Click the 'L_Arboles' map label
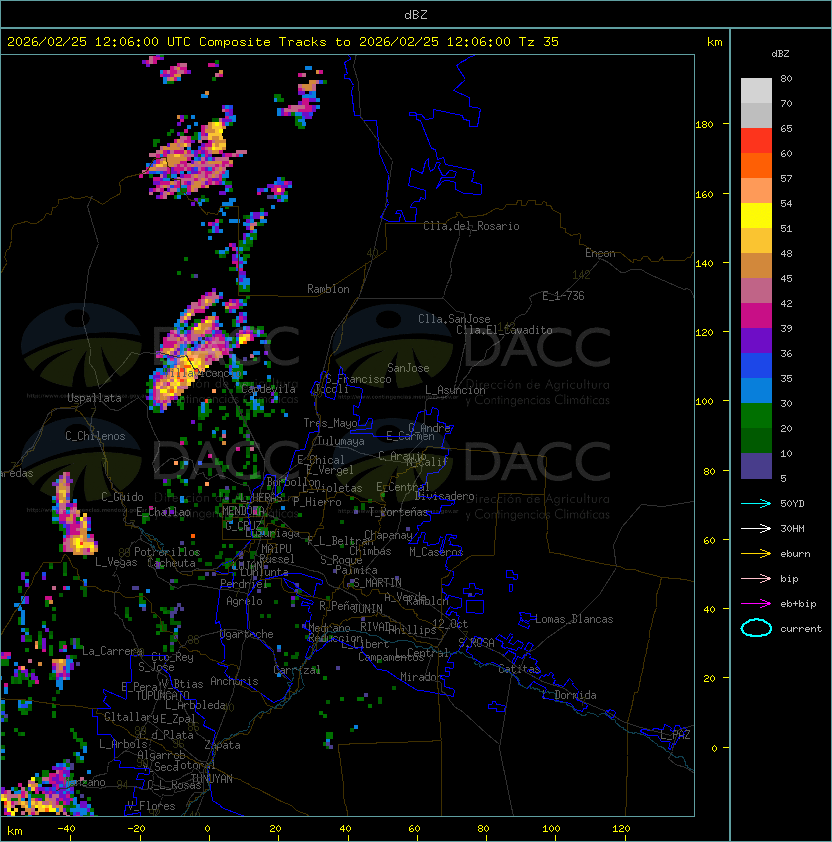 [124, 744]
